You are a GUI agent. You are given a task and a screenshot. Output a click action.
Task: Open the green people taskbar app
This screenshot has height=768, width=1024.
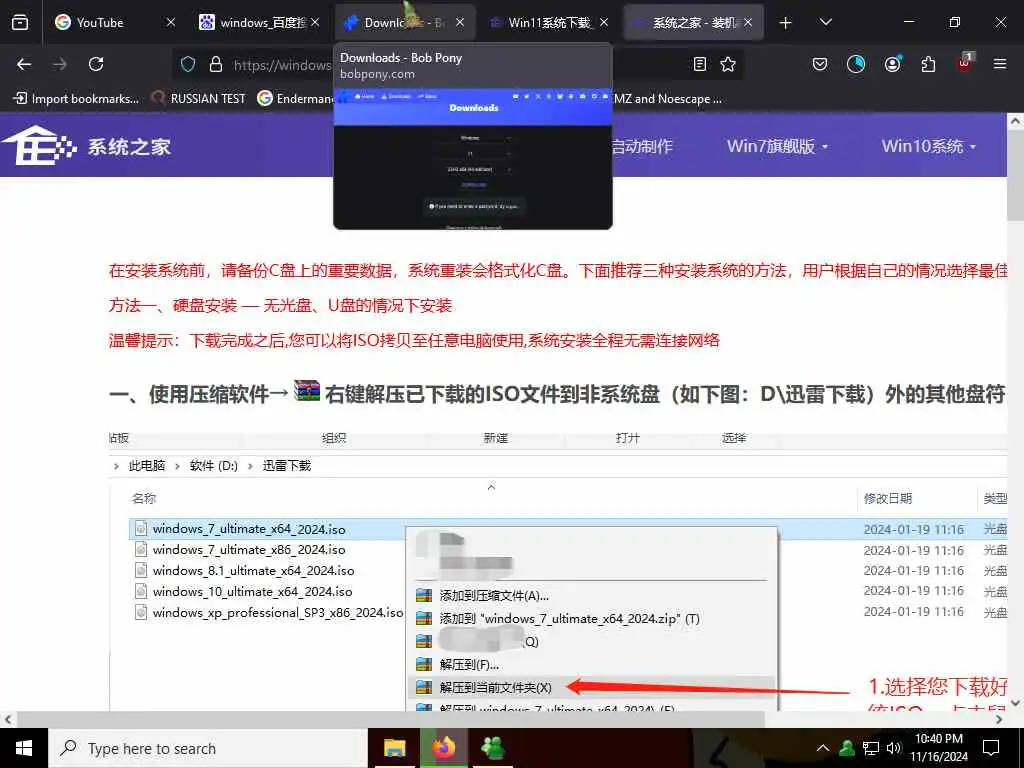tap(492, 748)
